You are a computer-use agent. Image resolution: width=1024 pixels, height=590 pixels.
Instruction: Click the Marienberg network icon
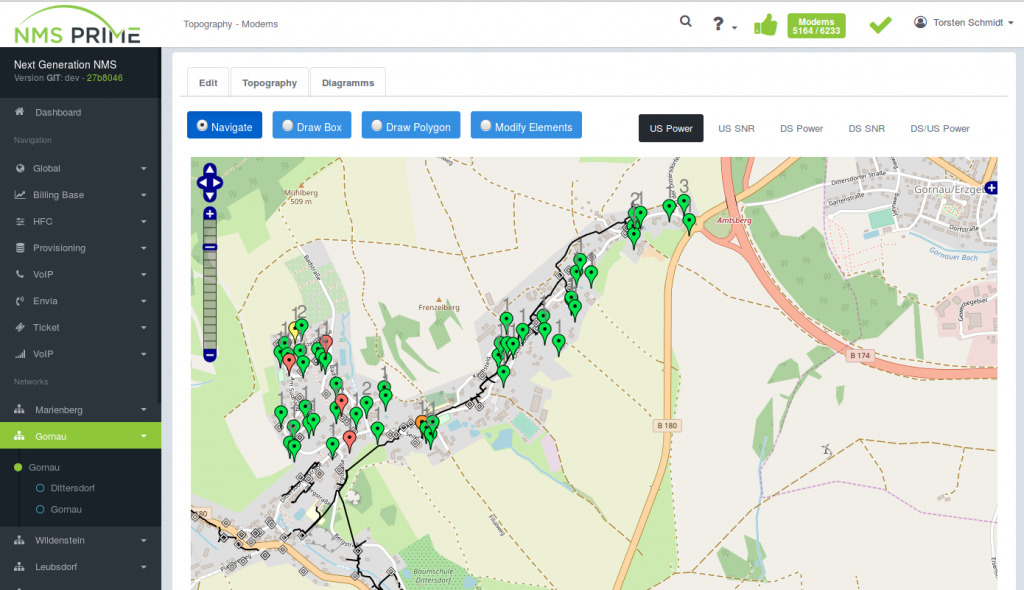[20, 410]
